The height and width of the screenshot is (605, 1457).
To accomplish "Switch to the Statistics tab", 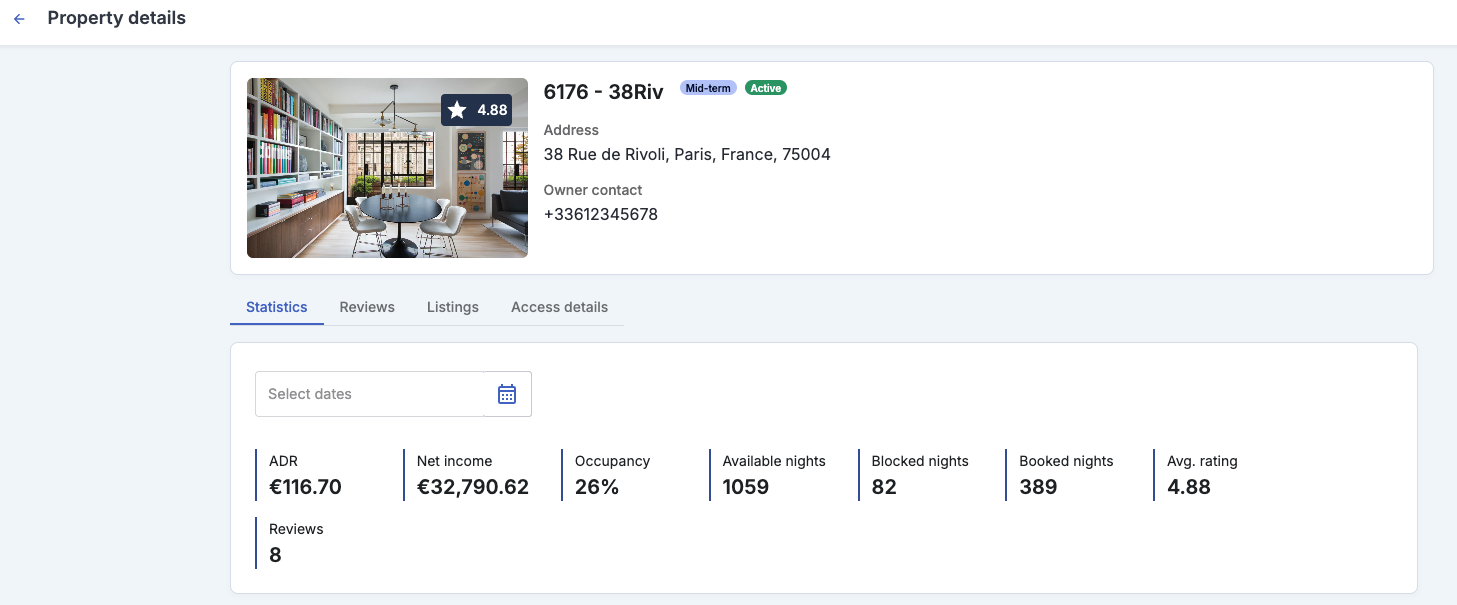I will pyautogui.click(x=277, y=307).
